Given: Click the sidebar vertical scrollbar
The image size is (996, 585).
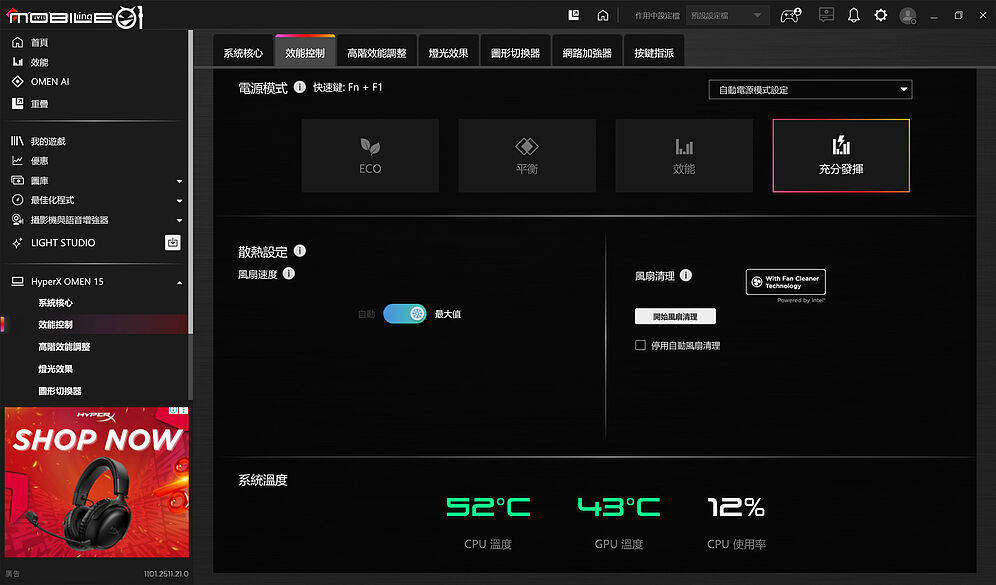Looking at the screenshot, I should 191,181.
